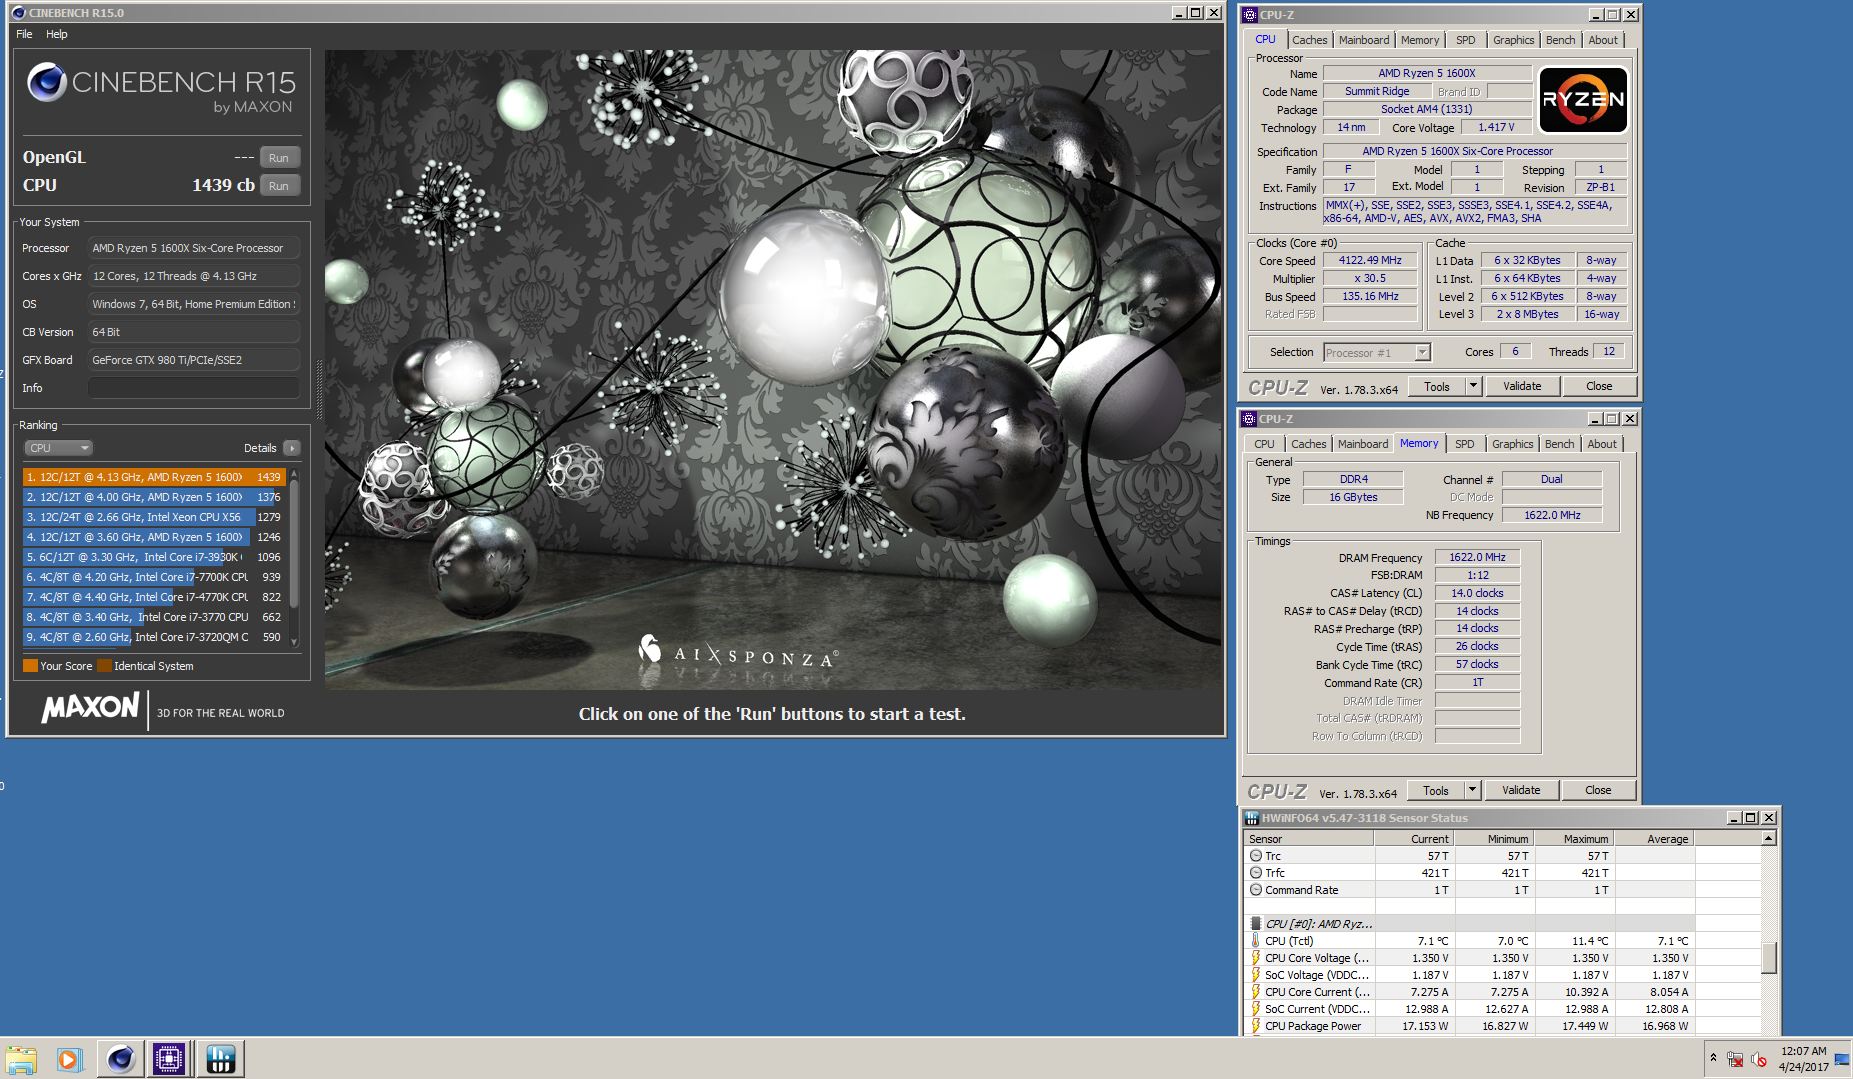Click the Maximum column header in HWiNFO
The height and width of the screenshot is (1079, 1853).
(1574, 839)
